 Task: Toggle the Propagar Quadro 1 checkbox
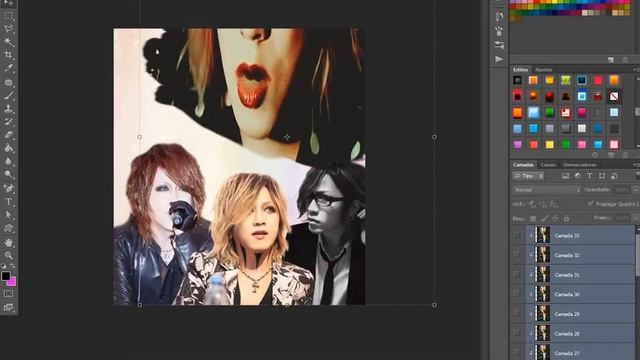pyautogui.click(x=591, y=204)
